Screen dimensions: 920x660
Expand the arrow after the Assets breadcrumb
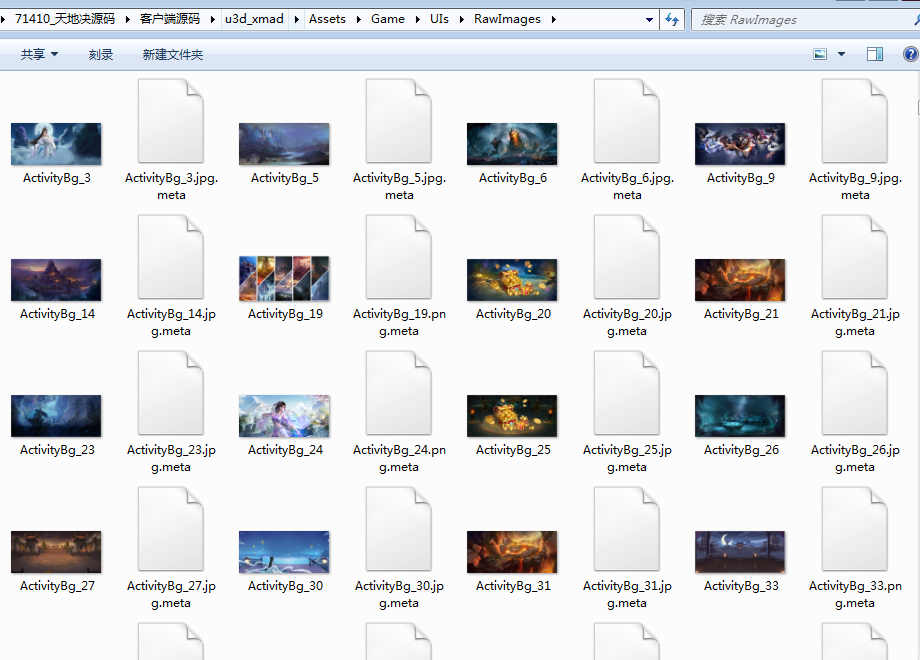tap(358, 19)
